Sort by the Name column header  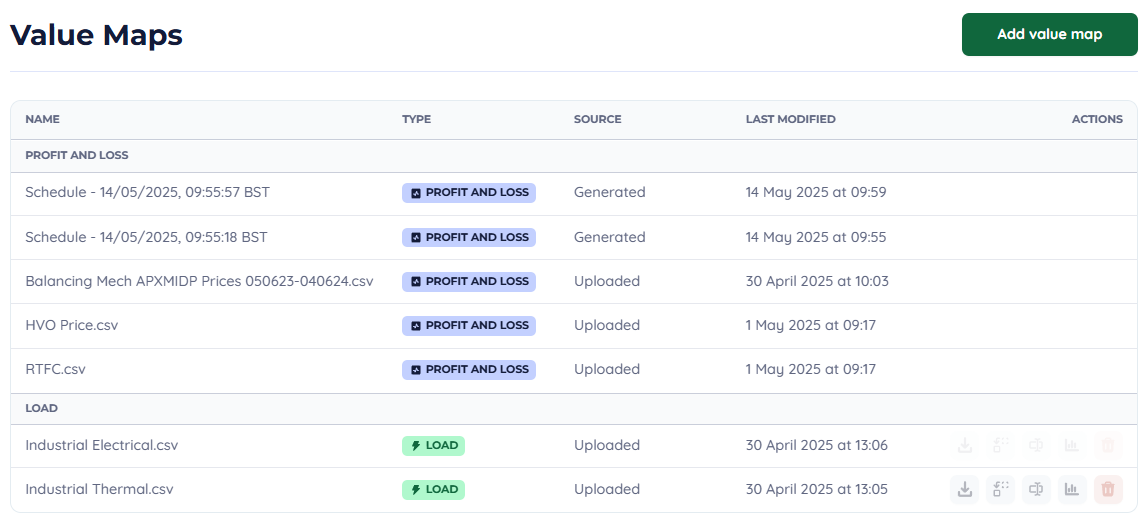click(43, 119)
